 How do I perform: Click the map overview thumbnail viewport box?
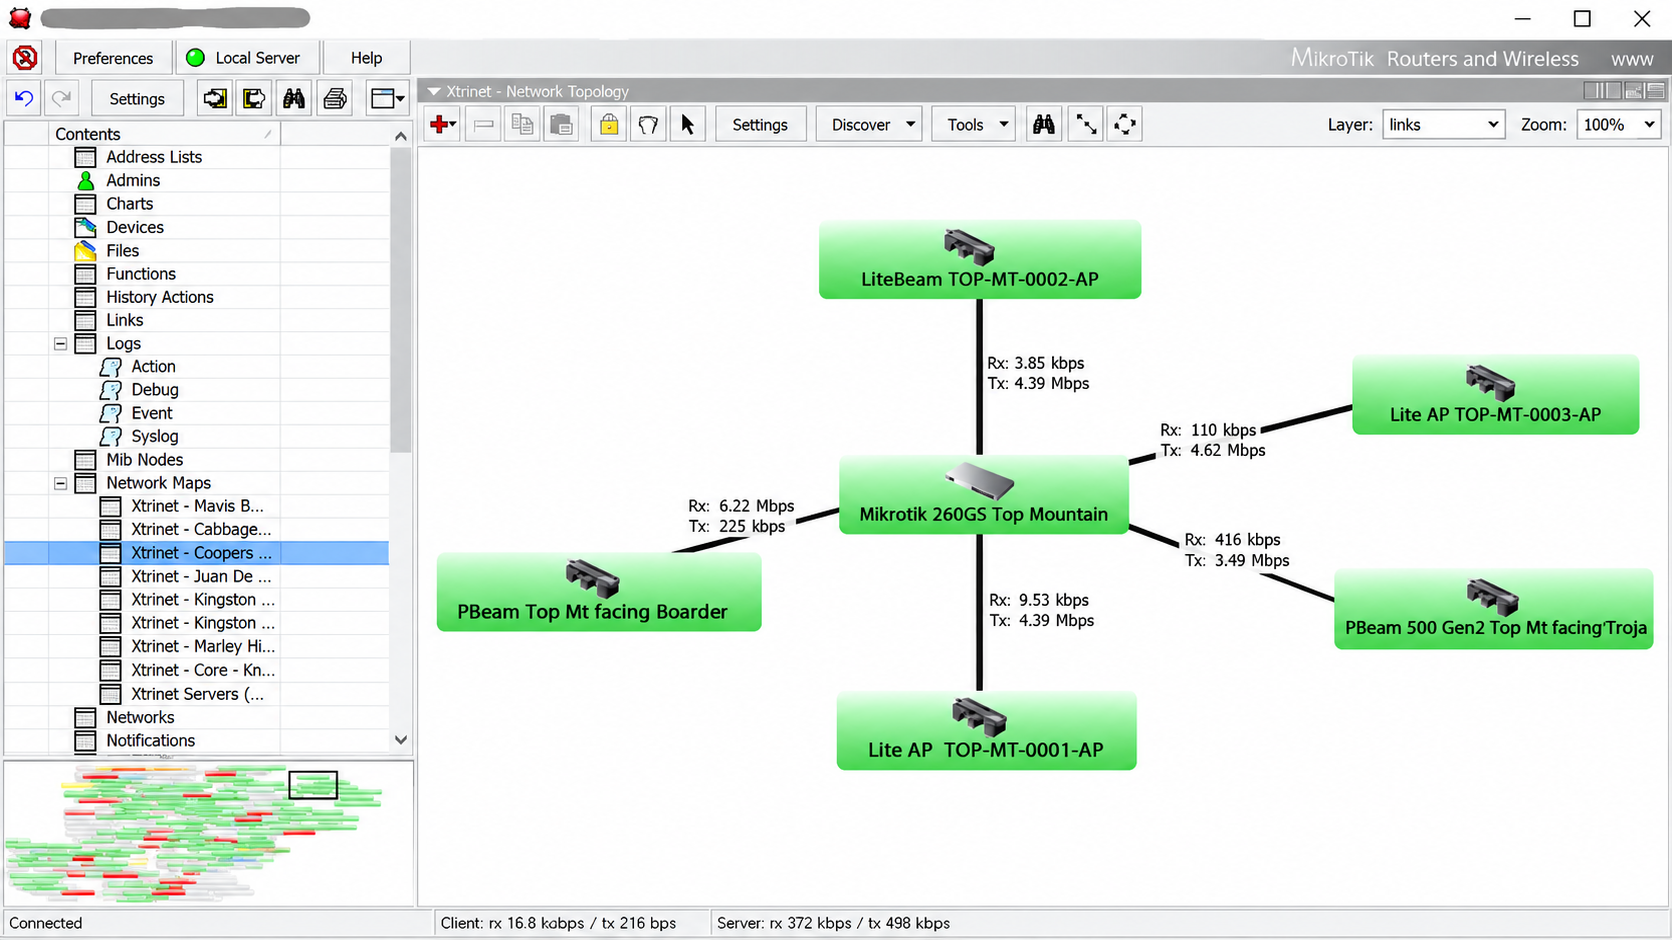click(x=313, y=785)
